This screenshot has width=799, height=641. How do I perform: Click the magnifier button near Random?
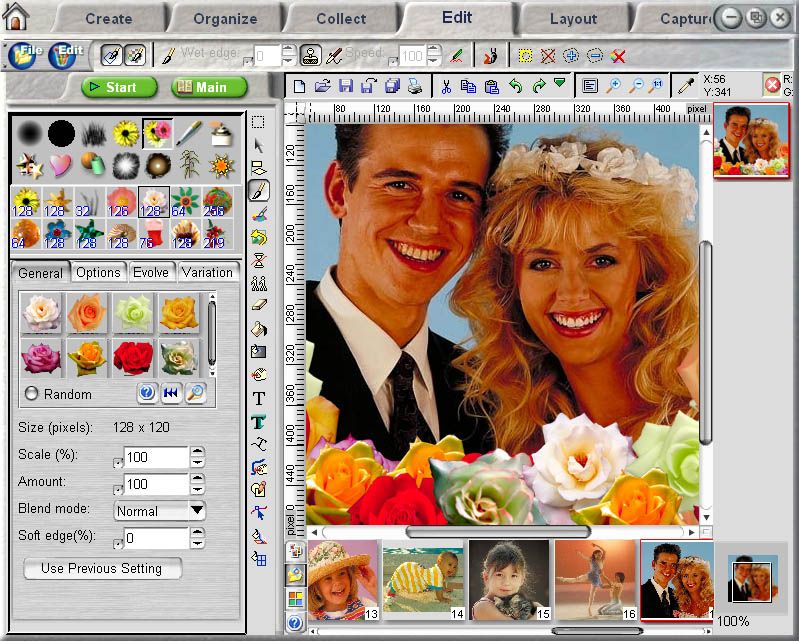pos(196,393)
